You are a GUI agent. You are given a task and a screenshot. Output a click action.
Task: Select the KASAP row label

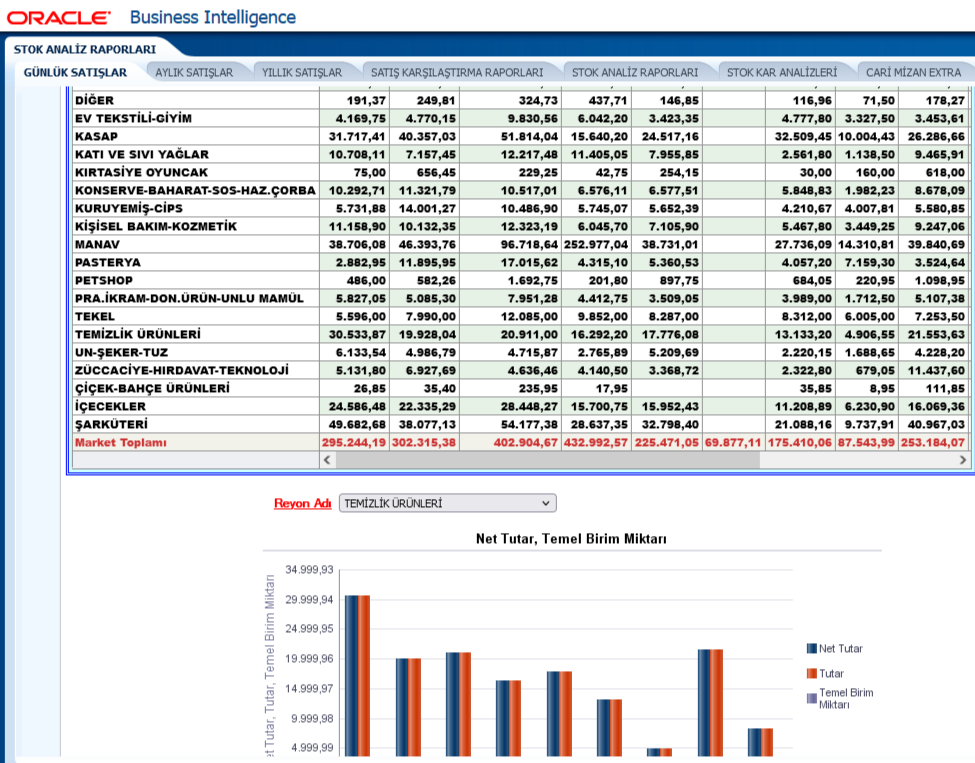point(96,136)
